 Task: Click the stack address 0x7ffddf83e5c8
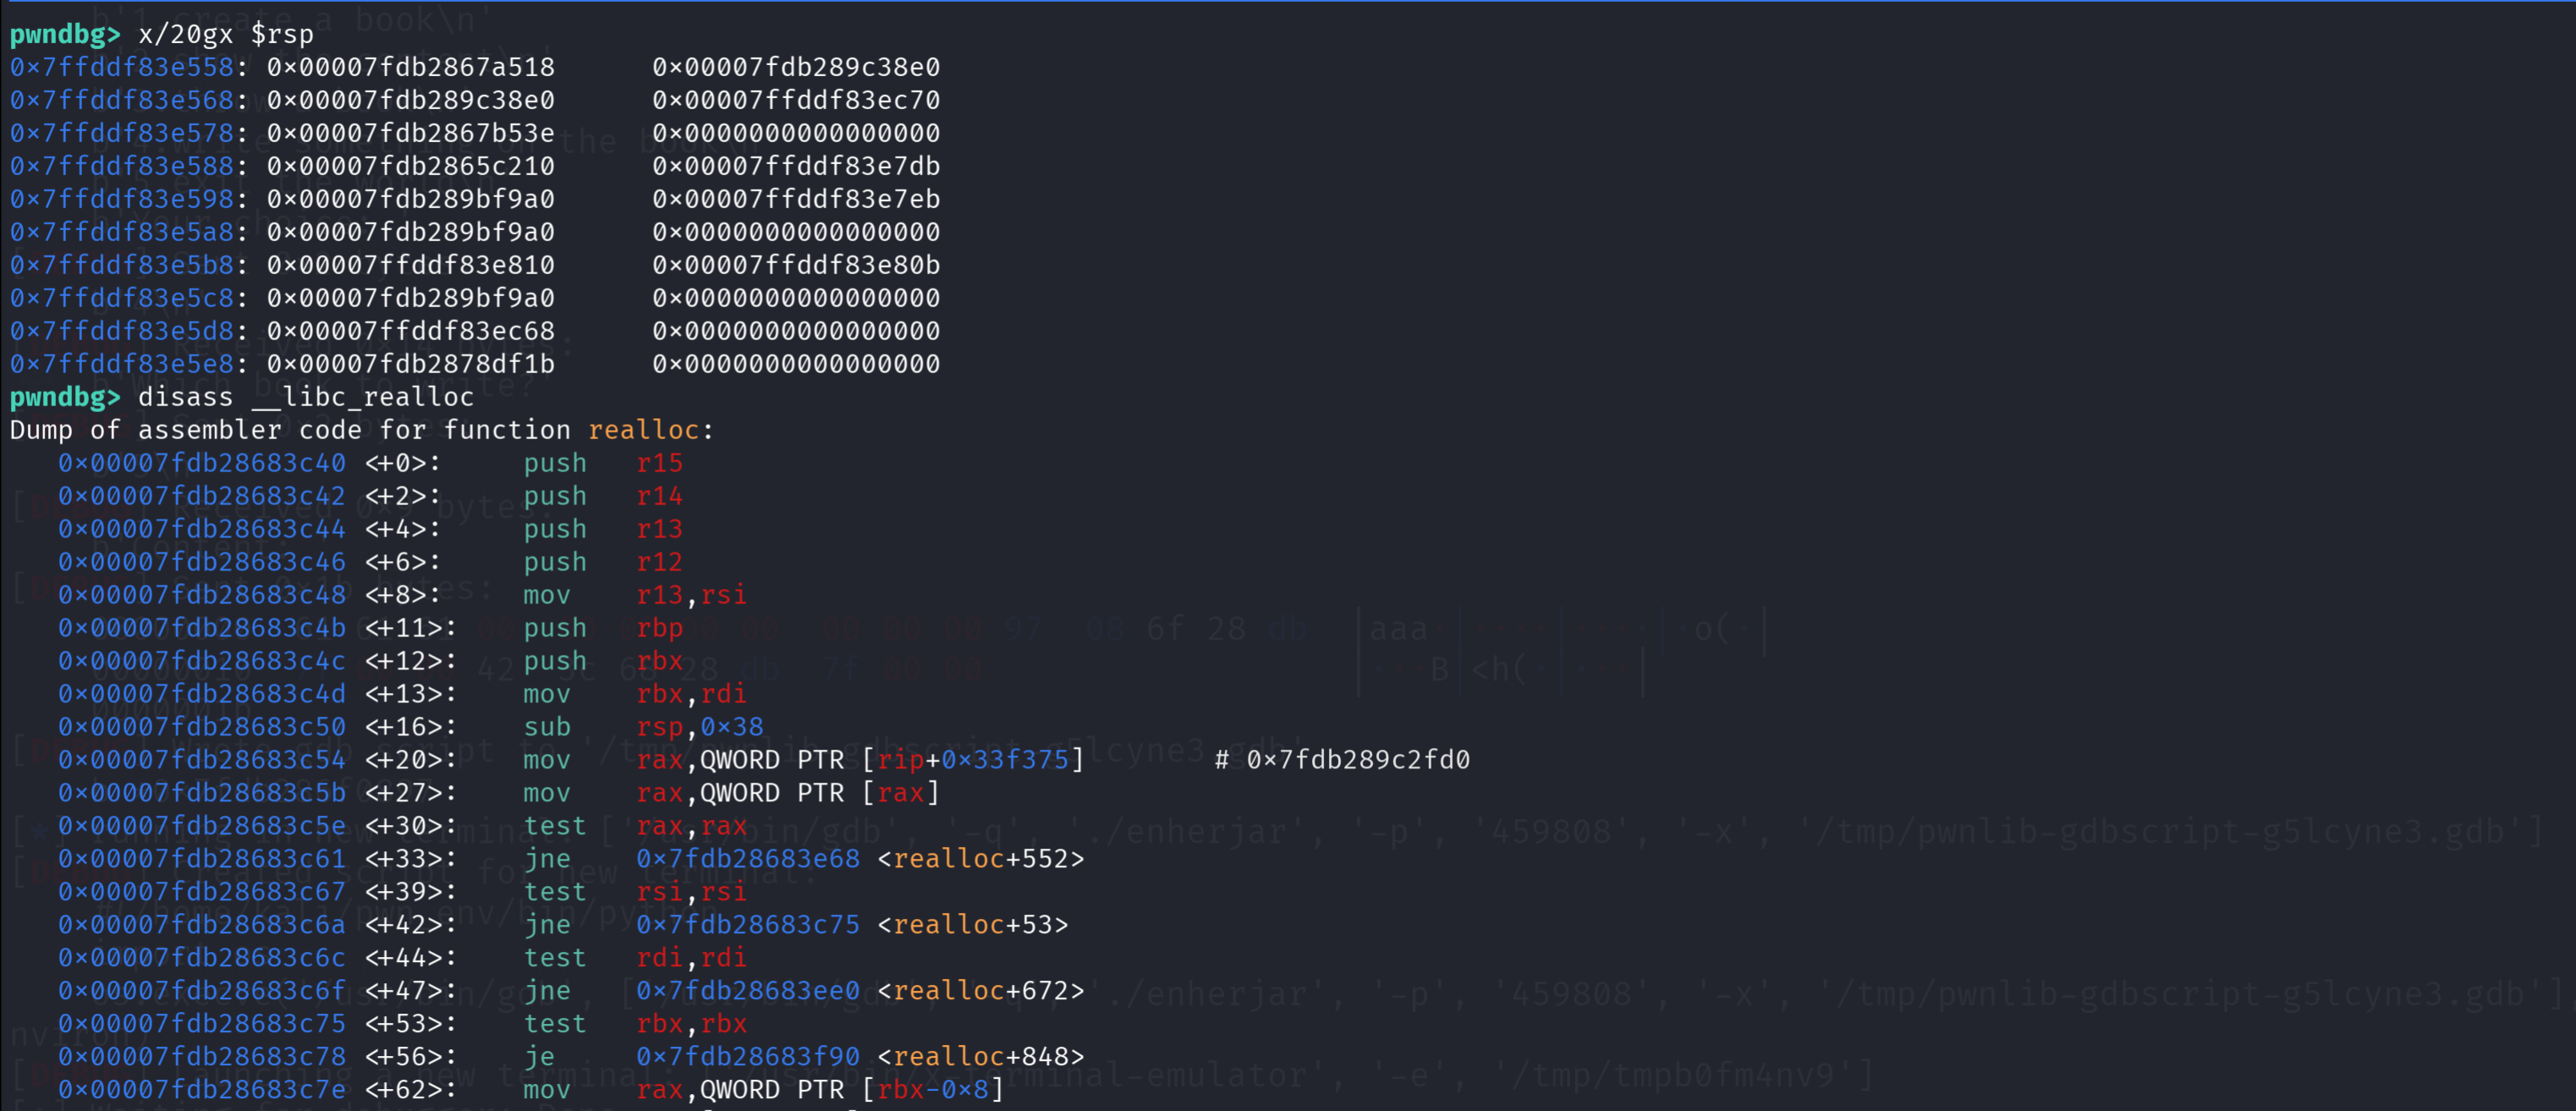[x=122, y=298]
